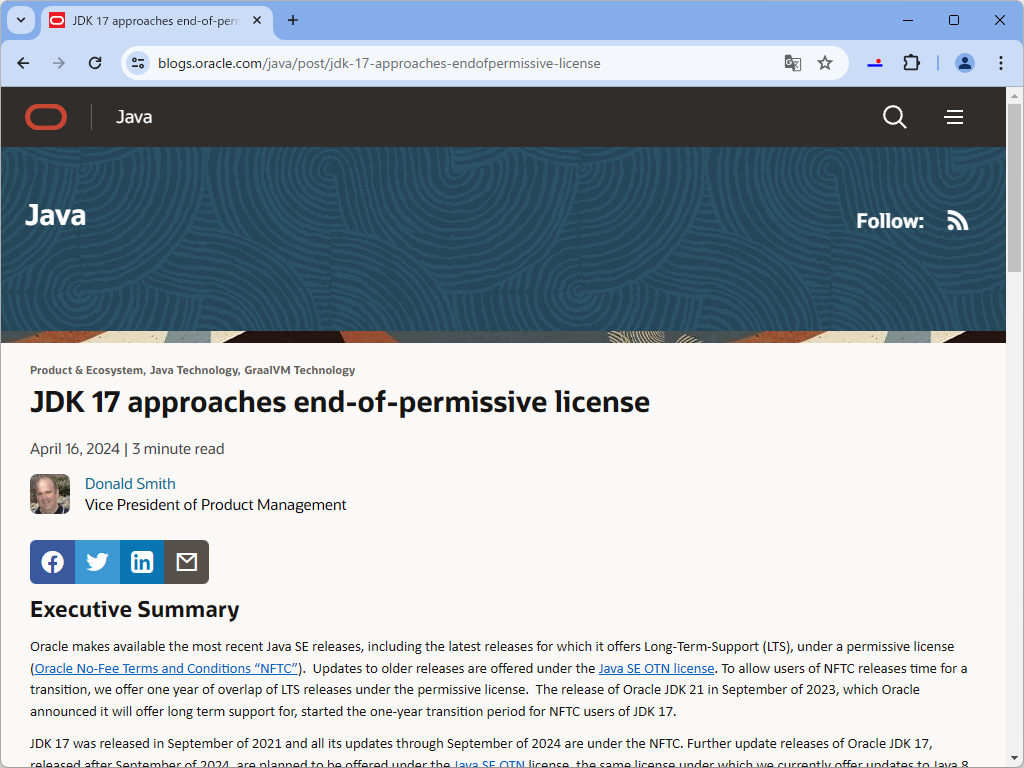Open the Oracle No-Fee Terms and Conditions link
Viewport: 1024px width, 768px height.
pyautogui.click(x=167, y=668)
